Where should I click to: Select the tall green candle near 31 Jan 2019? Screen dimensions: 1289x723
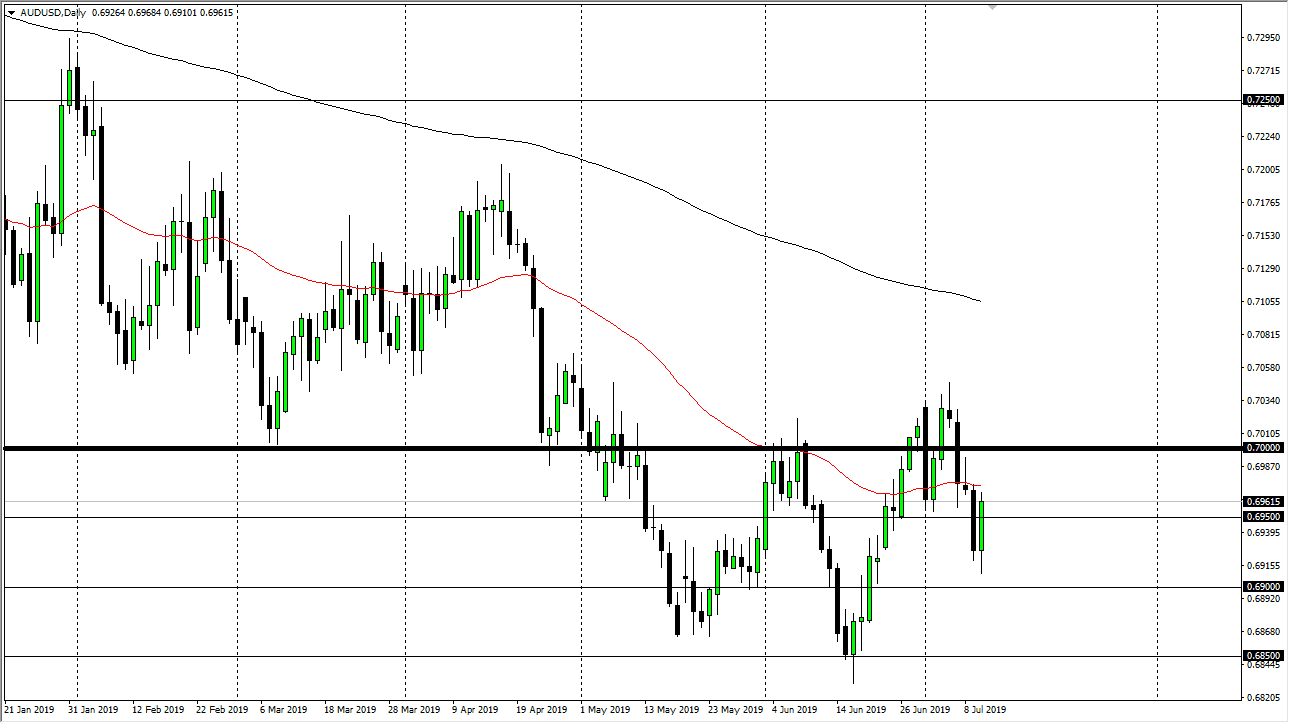tap(62, 160)
